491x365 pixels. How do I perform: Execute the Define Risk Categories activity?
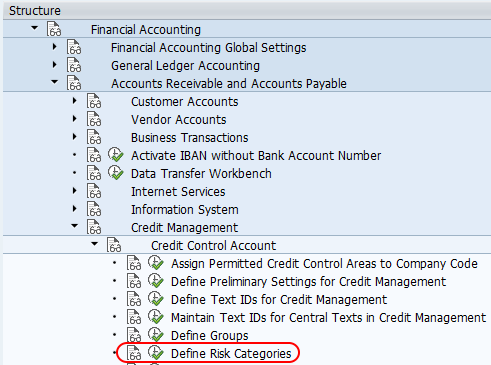click(x=155, y=353)
